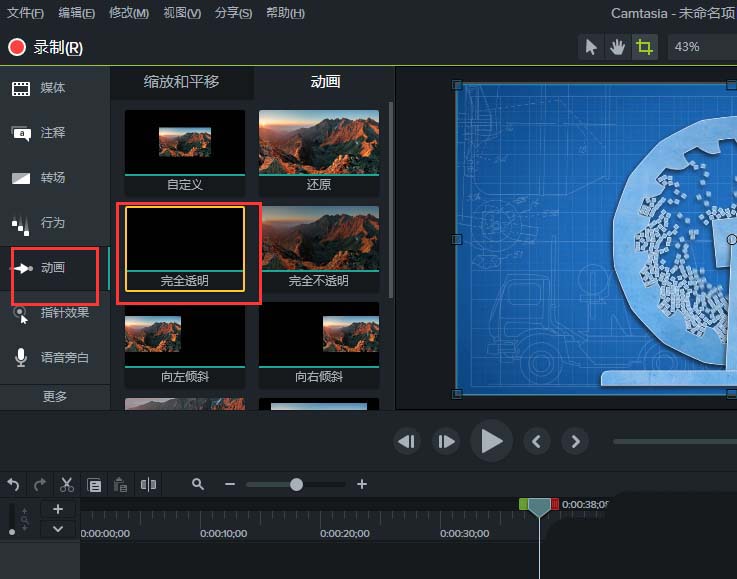Click the timeline zoom slider handle
Screen dimensions: 737x579
pos(296,484)
